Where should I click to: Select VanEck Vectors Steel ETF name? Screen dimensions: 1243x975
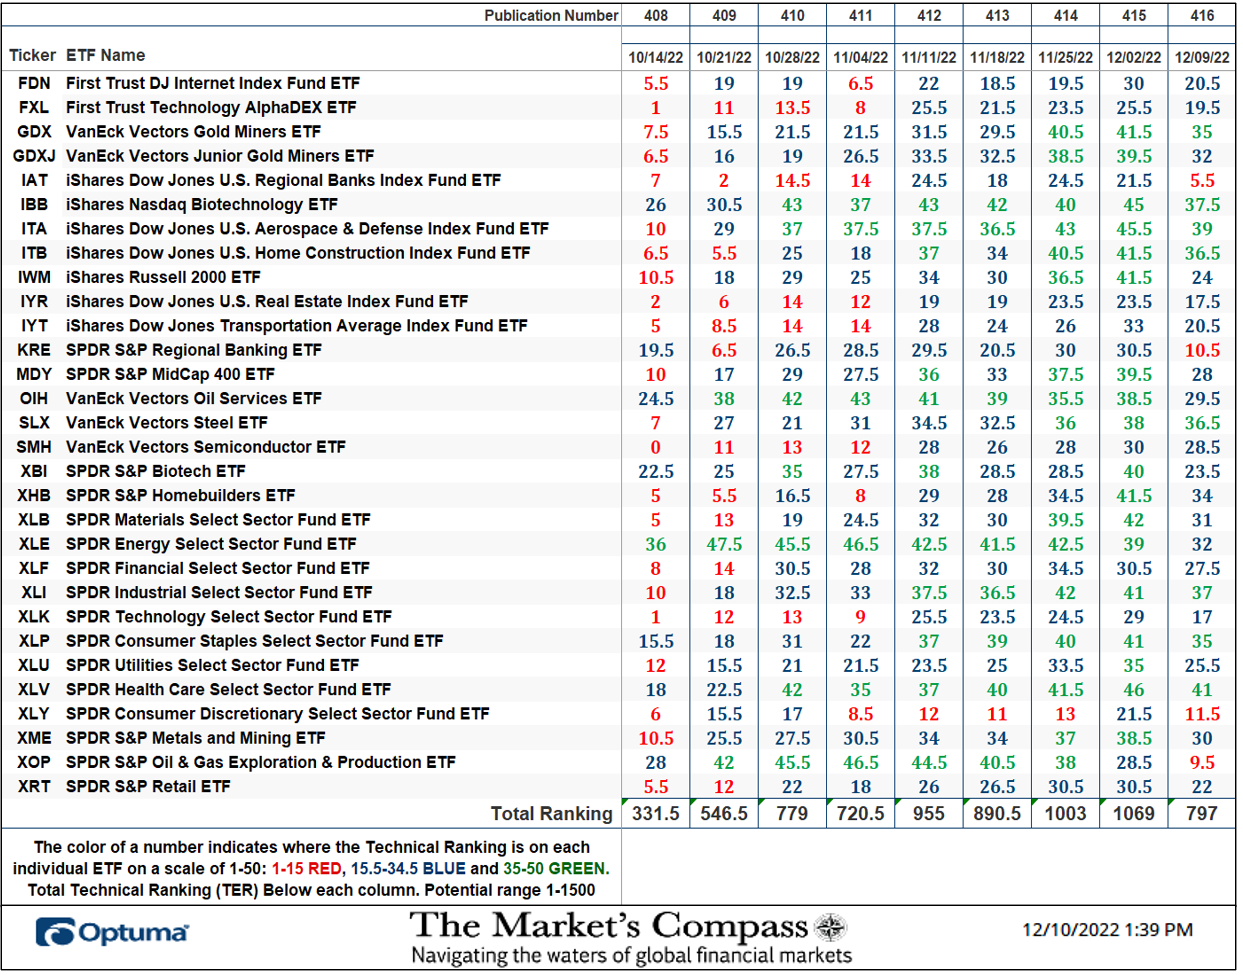pyautogui.click(x=167, y=423)
